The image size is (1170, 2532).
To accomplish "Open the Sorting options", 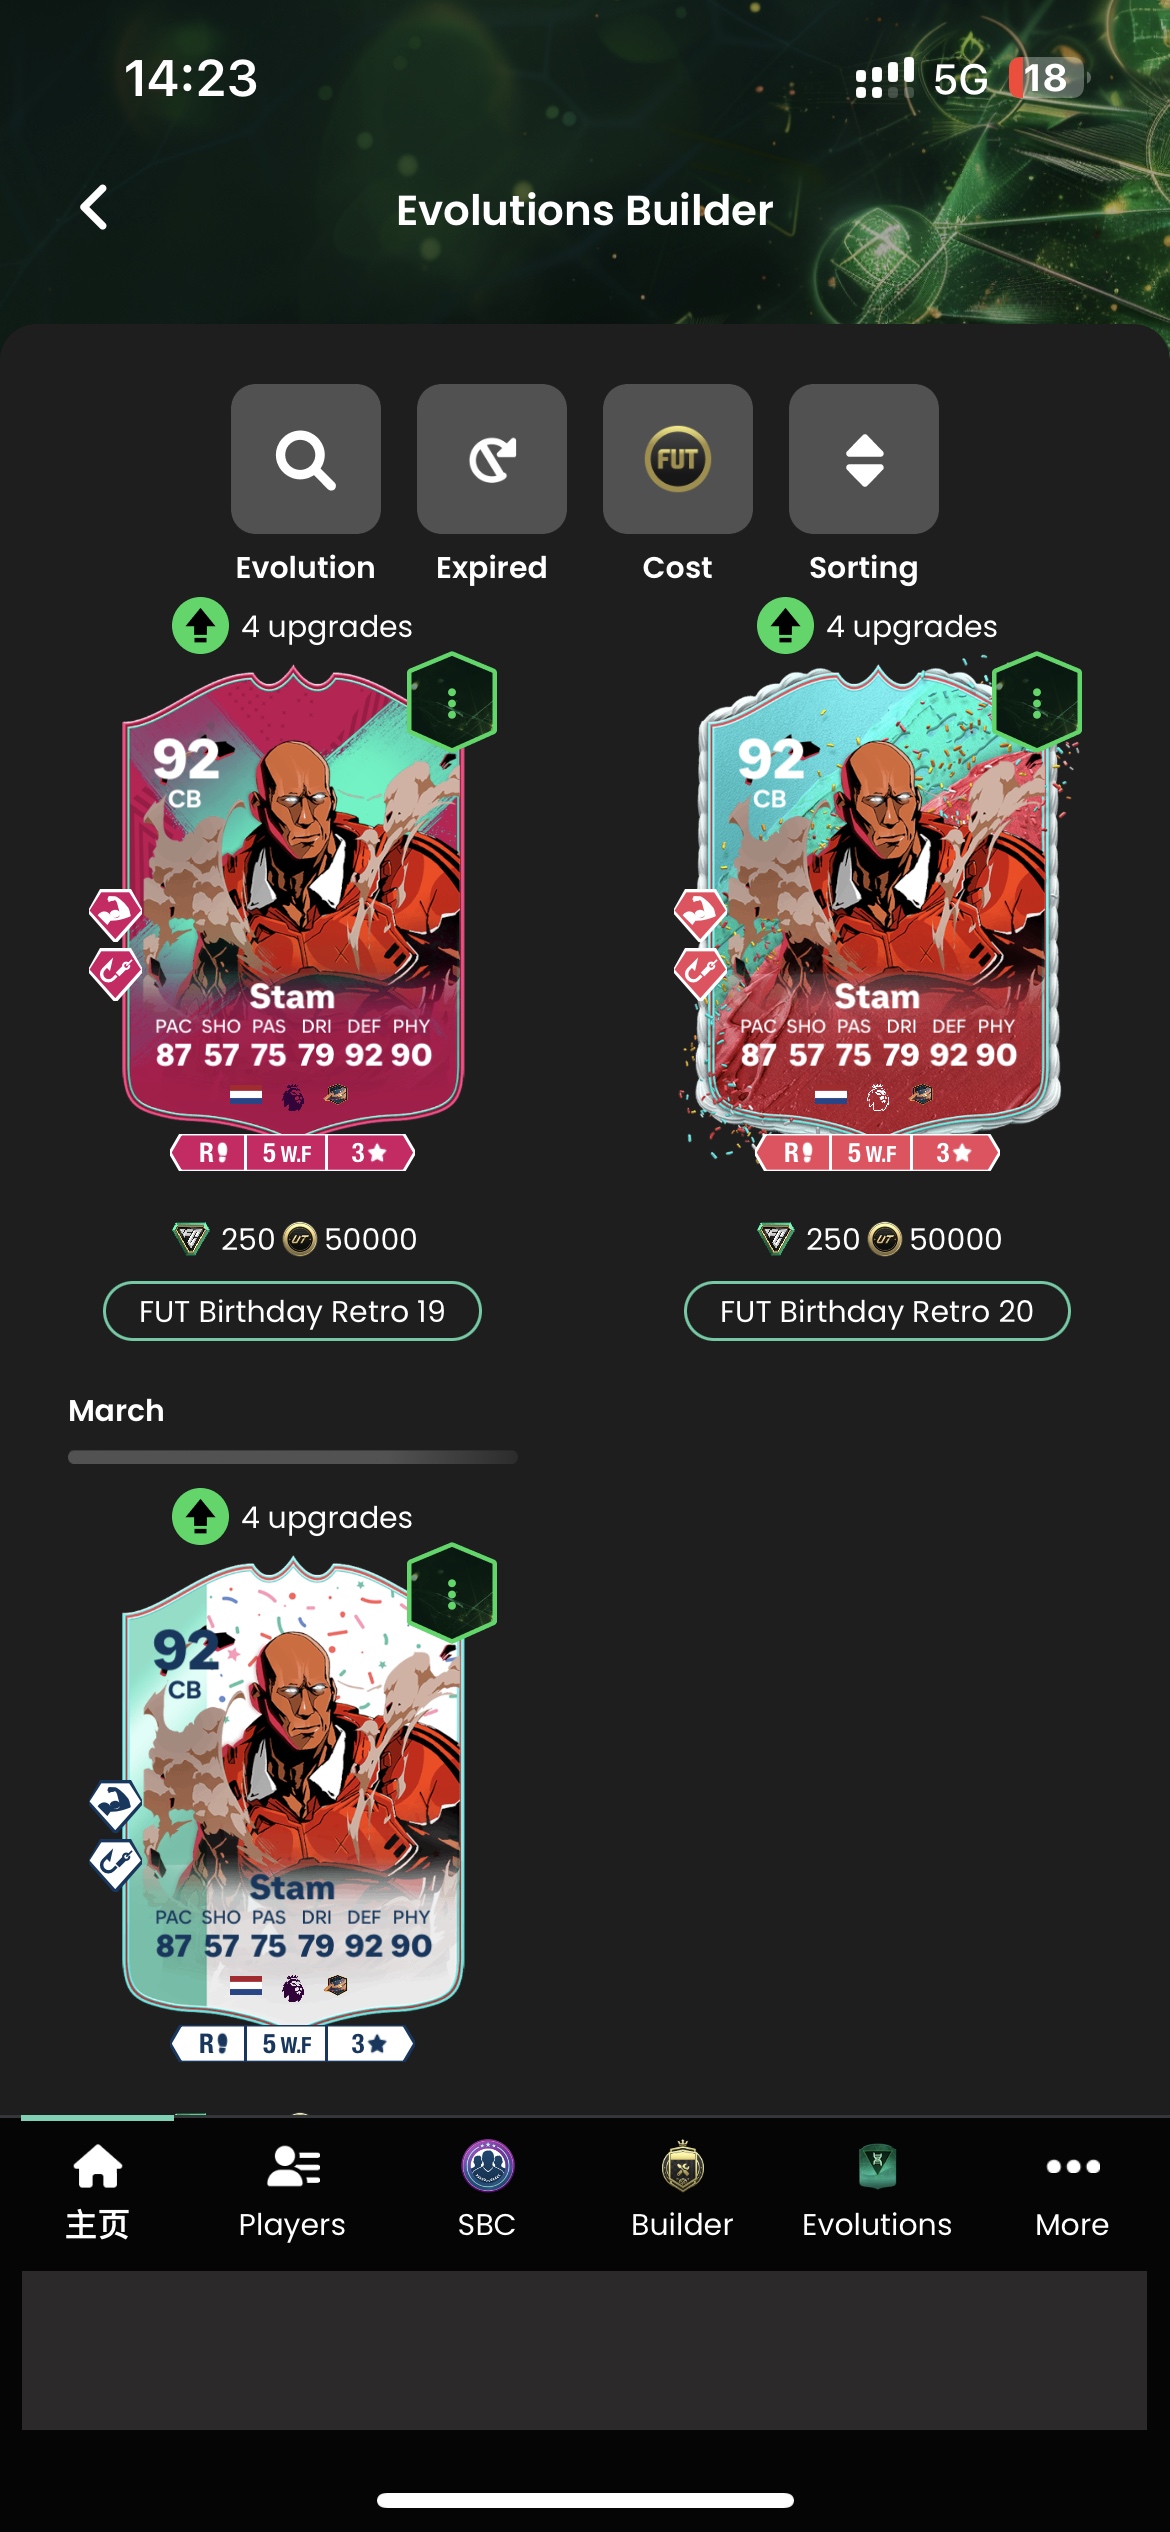I will (863, 459).
